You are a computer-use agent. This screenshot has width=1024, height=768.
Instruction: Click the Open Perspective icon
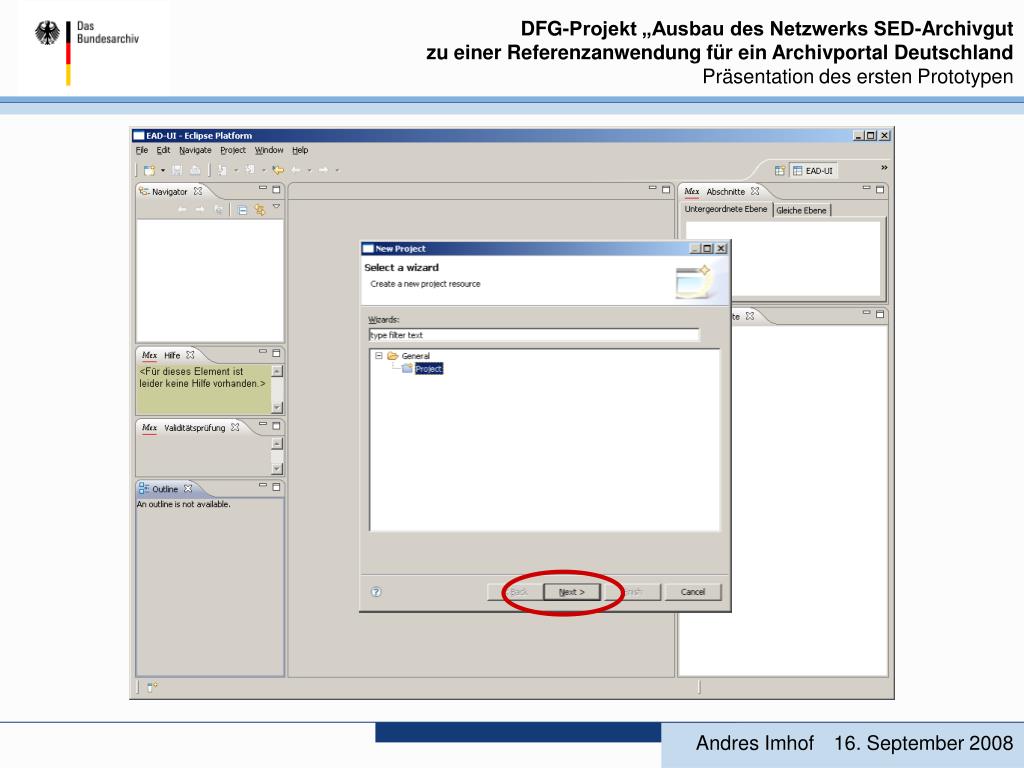tap(780, 170)
